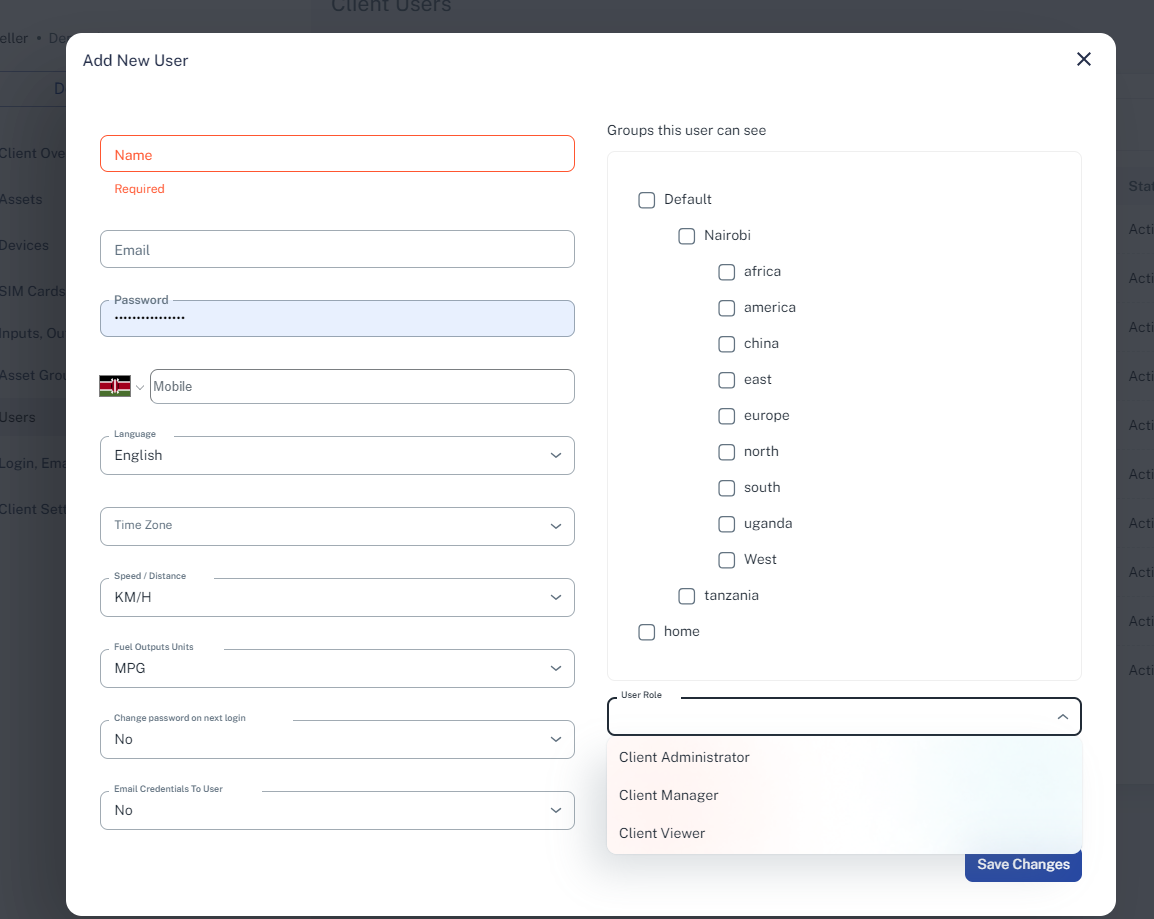Open the Email Credentials To User dropdown arrow
The height and width of the screenshot is (919, 1154).
(x=556, y=810)
